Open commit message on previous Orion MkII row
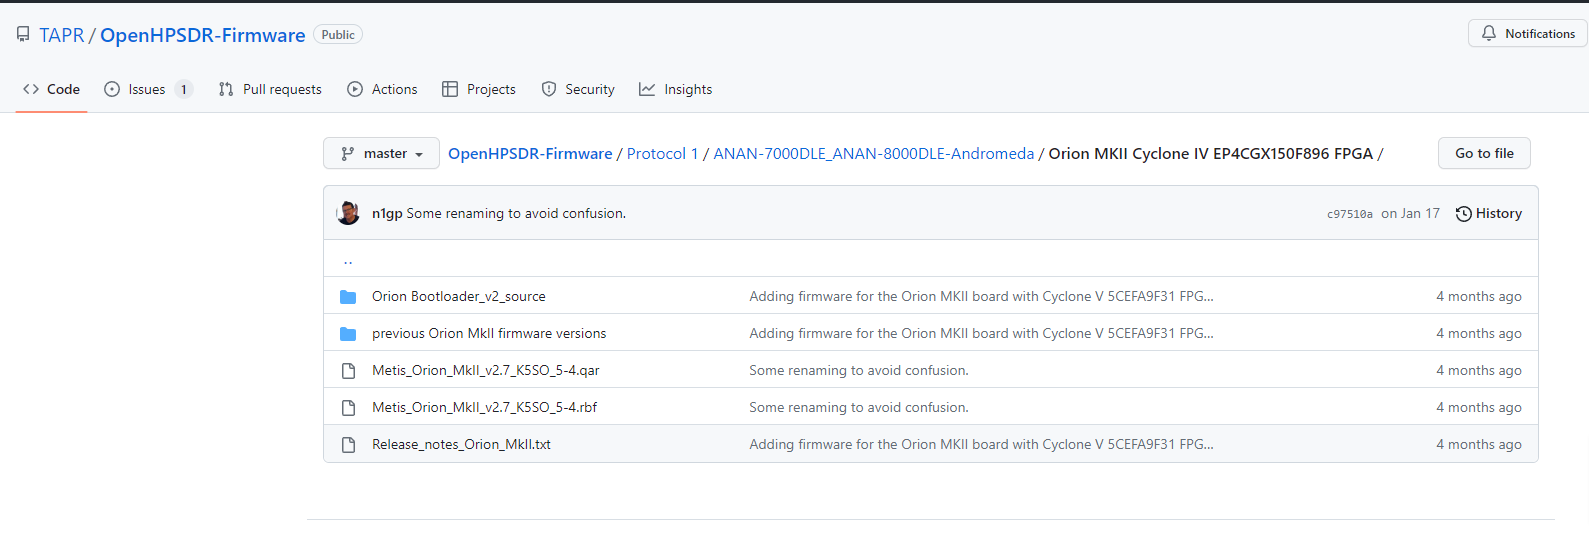The height and width of the screenshot is (543, 1589). (x=981, y=333)
